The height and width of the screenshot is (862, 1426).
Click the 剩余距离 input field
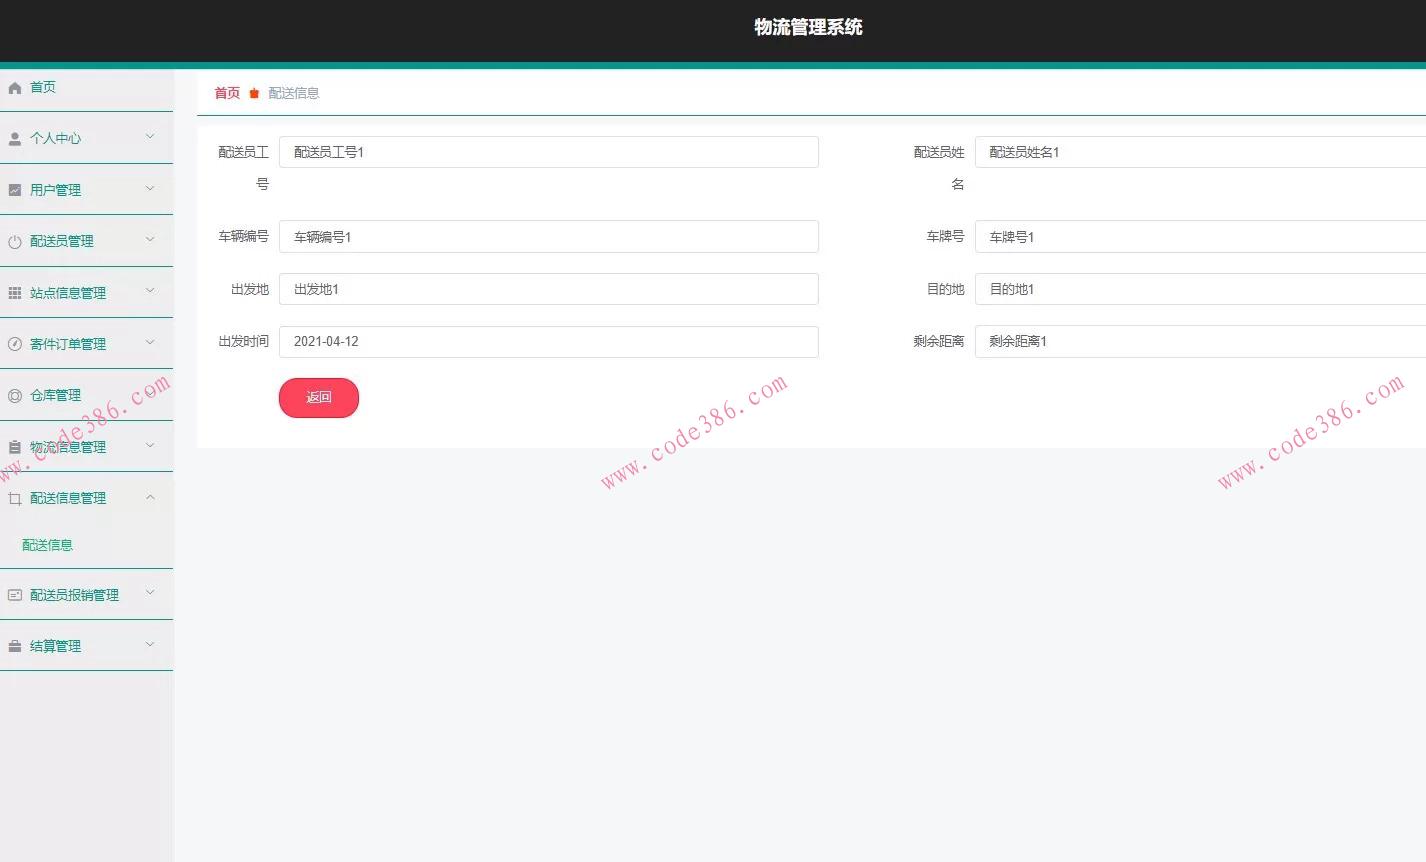(1200, 342)
